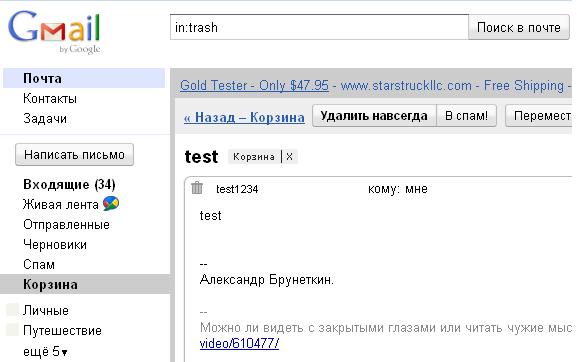Image resolution: width=577 pixels, height=362 pixels.
Task: Click the Путешествие label color square
Action: click(13, 330)
